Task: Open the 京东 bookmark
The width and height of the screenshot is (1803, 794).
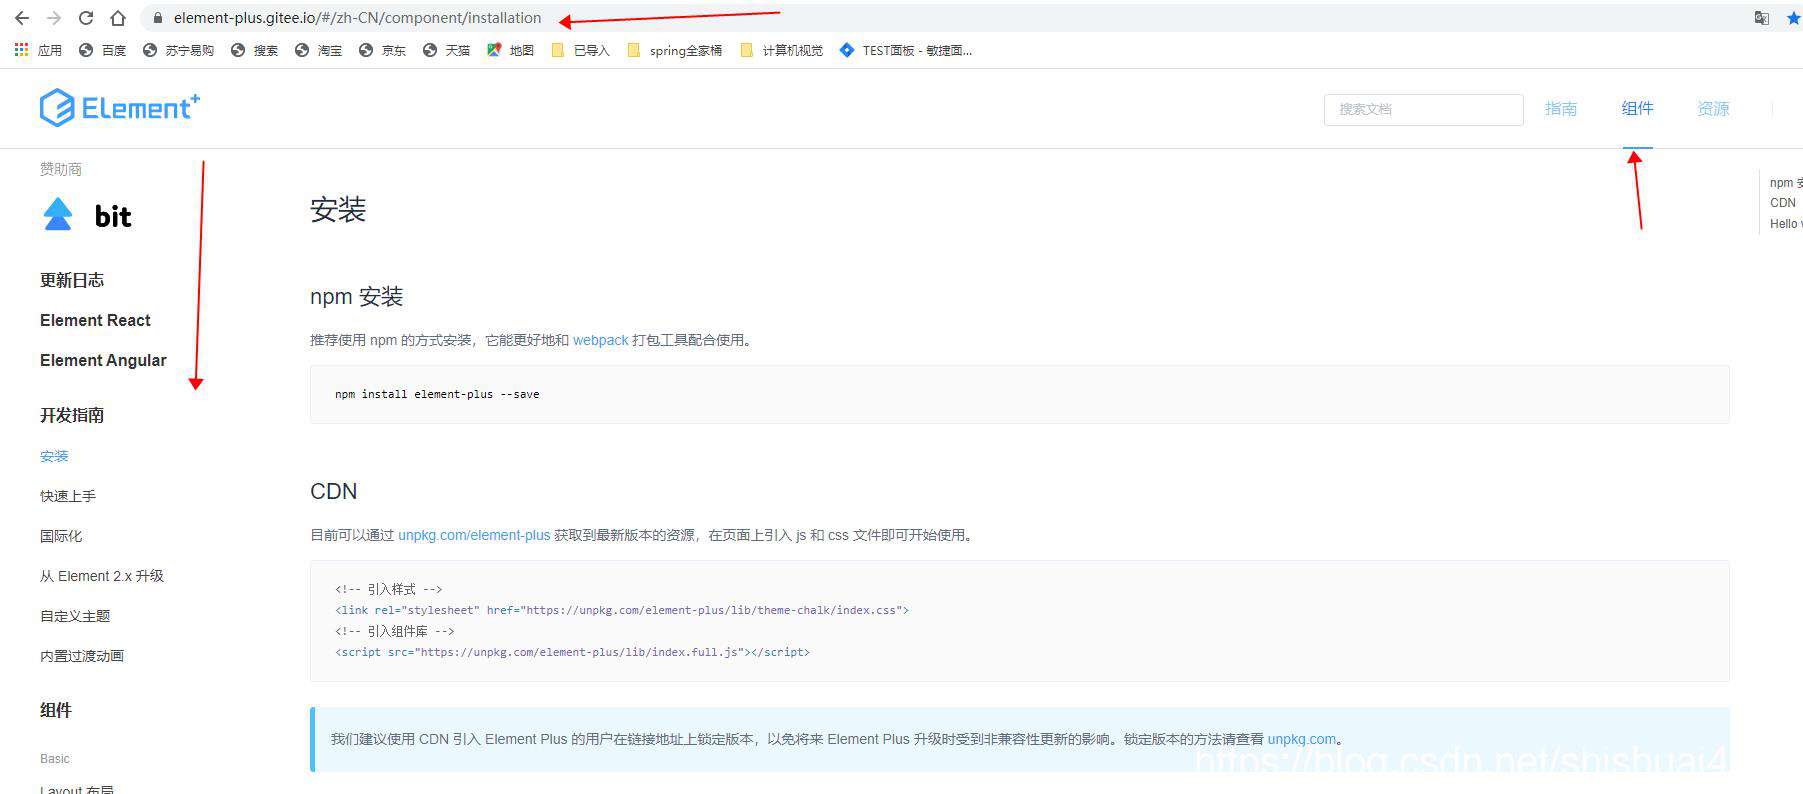Action: tap(382, 50)
